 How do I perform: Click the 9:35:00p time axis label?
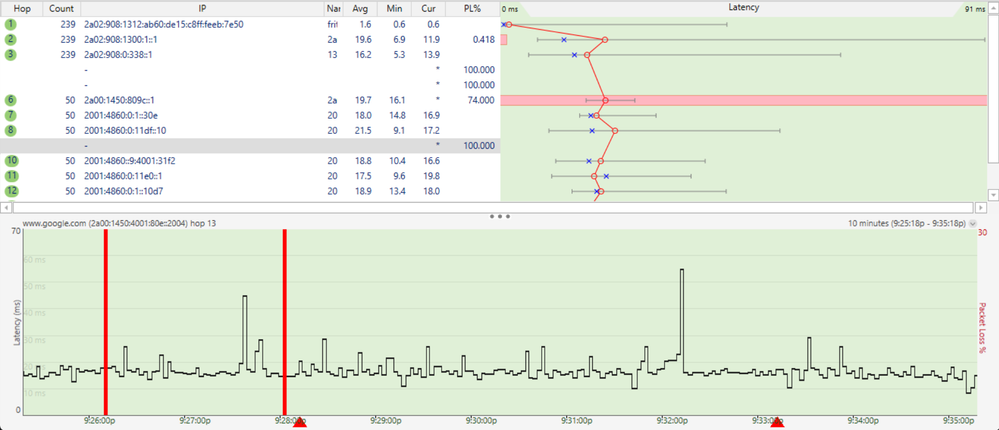pos(959,421)
